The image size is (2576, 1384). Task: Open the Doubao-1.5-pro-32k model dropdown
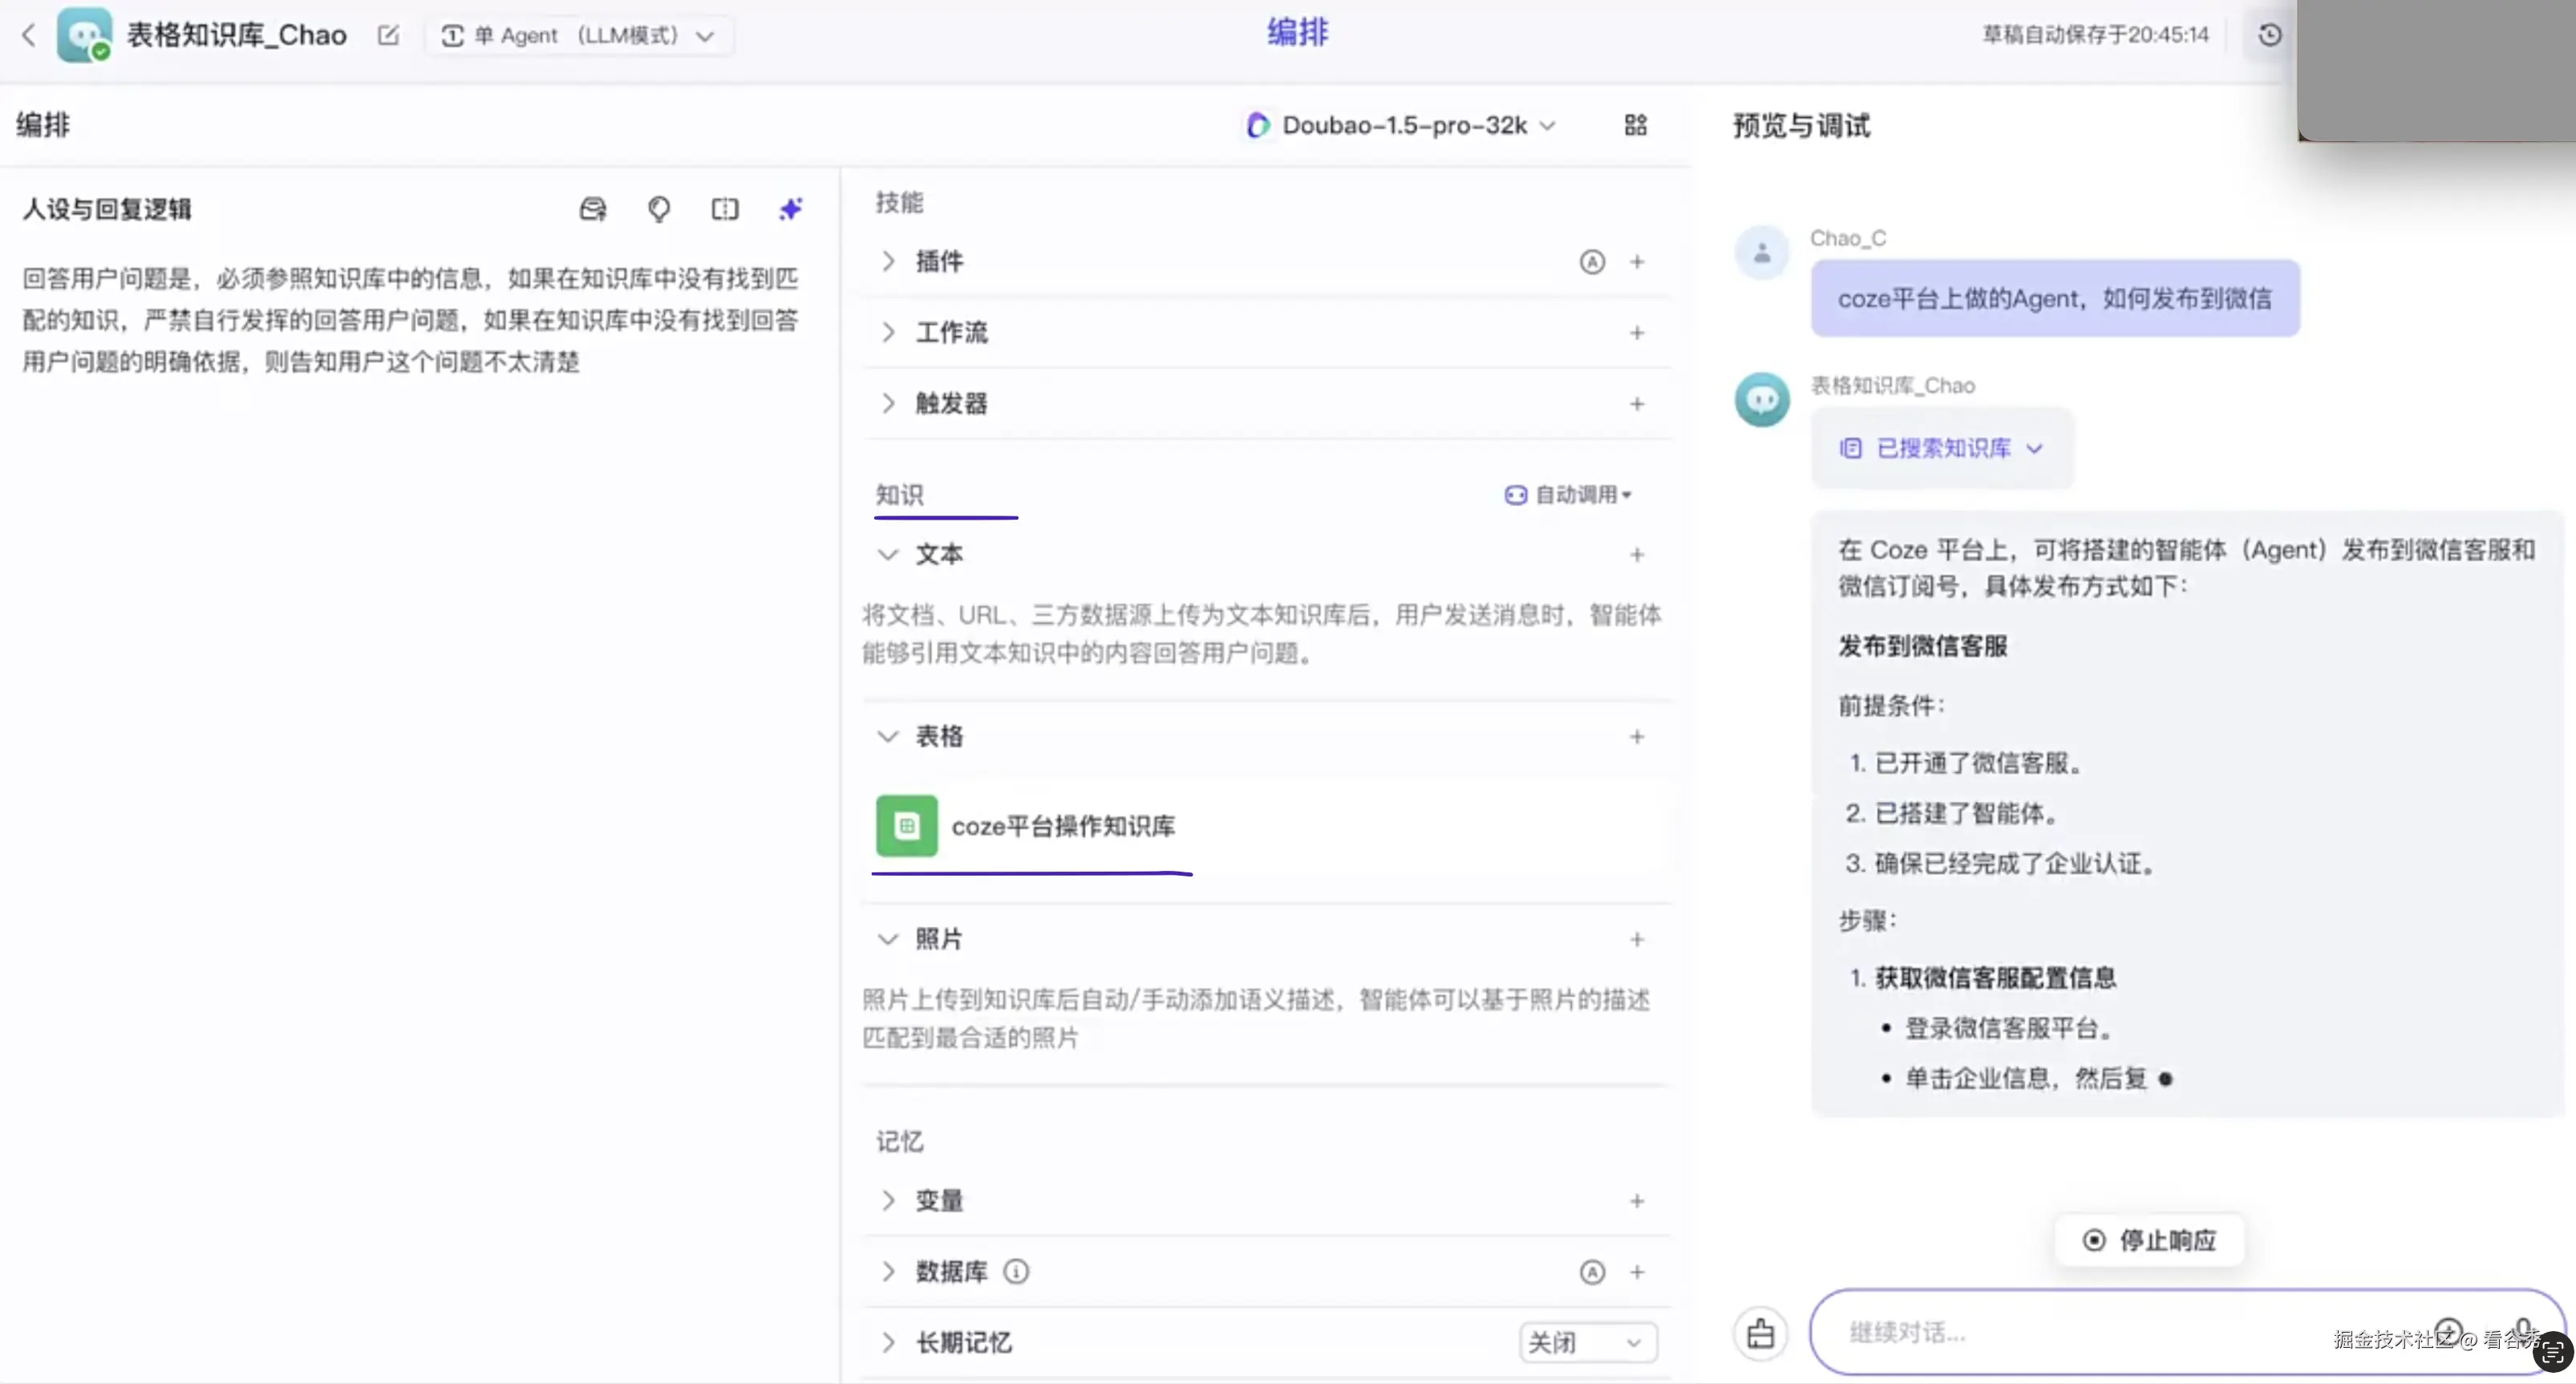click(x=1400, y=125)
